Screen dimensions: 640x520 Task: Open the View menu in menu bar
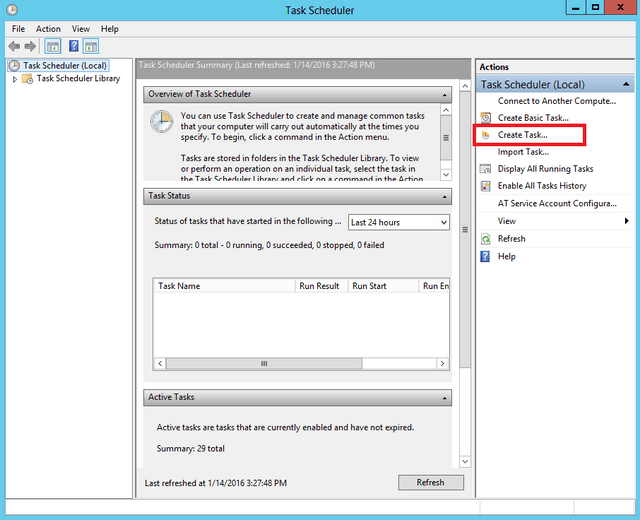point(80,29)
